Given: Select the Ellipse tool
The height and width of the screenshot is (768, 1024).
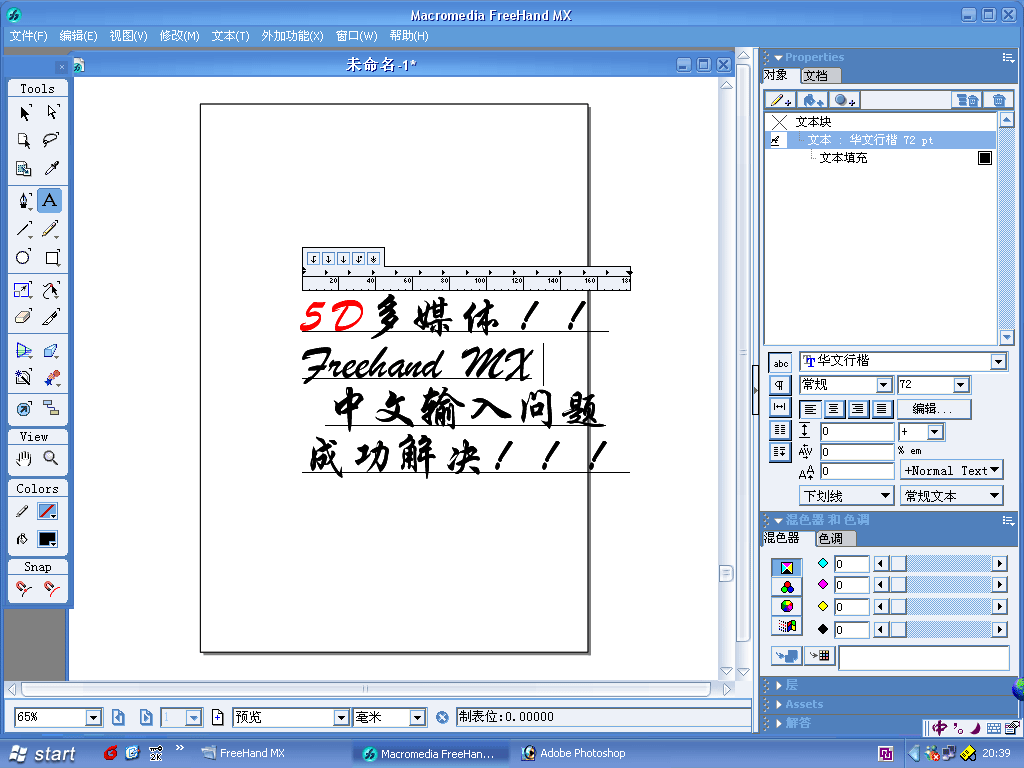Looking at the screenshot, I should pyautogui.click(x=24, y=257).
